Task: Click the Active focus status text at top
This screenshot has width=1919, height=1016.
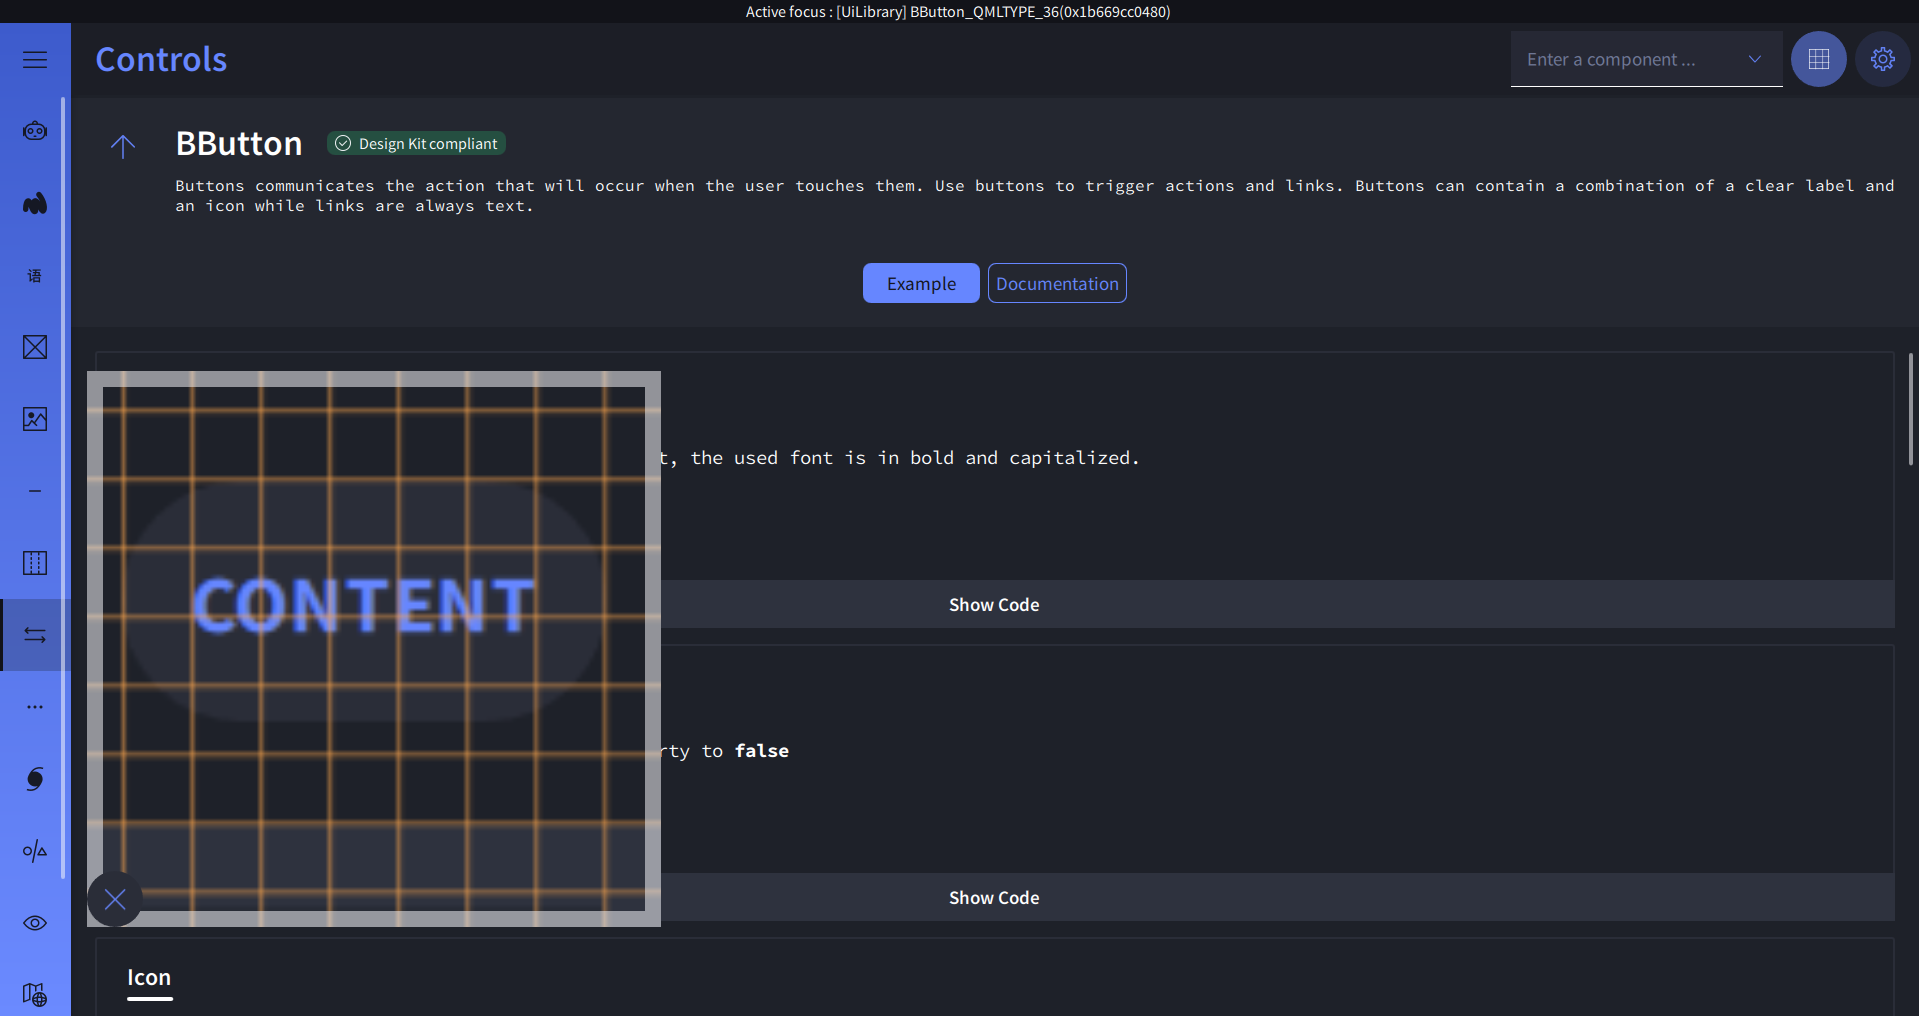Action: click(958, 11)
